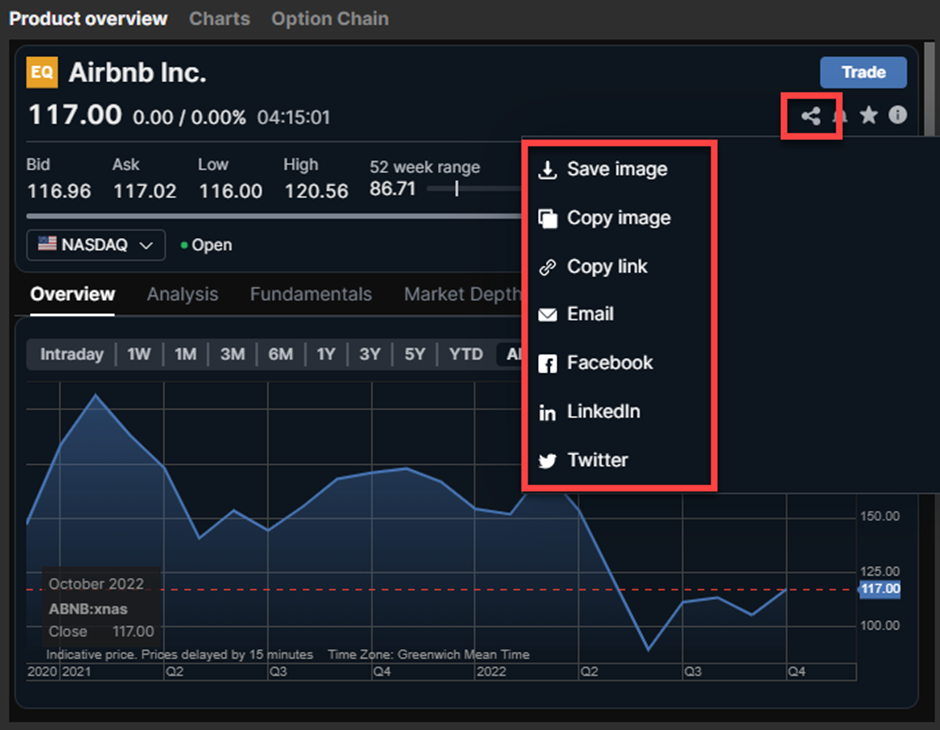Viewport: 940px width, 730px height.
Task: Select the Intraday chart period
Action: [71, 354]
